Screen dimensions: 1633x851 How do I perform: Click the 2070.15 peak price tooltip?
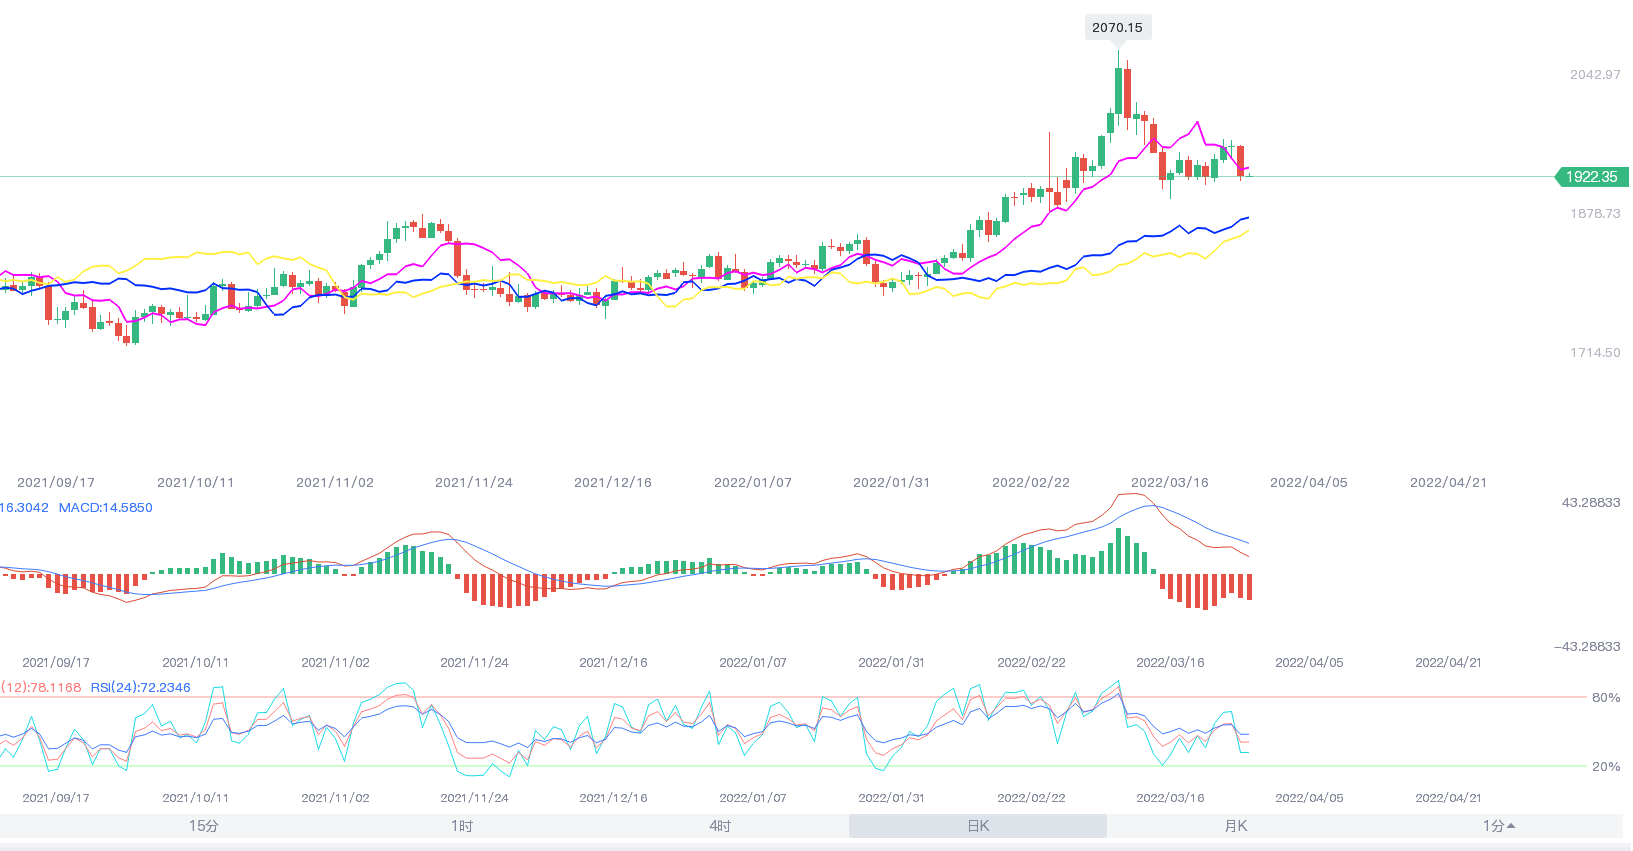pos(1117,27)
